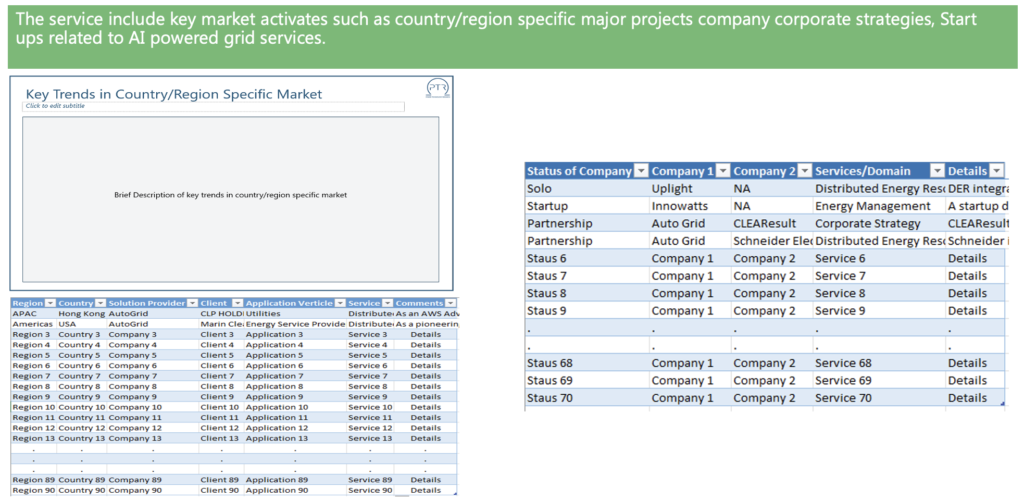Expand the Application Verticle filter dropdown
Viewport: 1024px width, 501px height.
pyautogui.click(x=339, y=303)
